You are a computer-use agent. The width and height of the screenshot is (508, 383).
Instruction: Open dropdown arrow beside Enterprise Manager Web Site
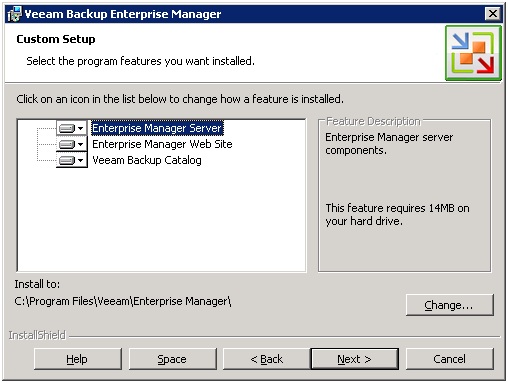(80, 144)
